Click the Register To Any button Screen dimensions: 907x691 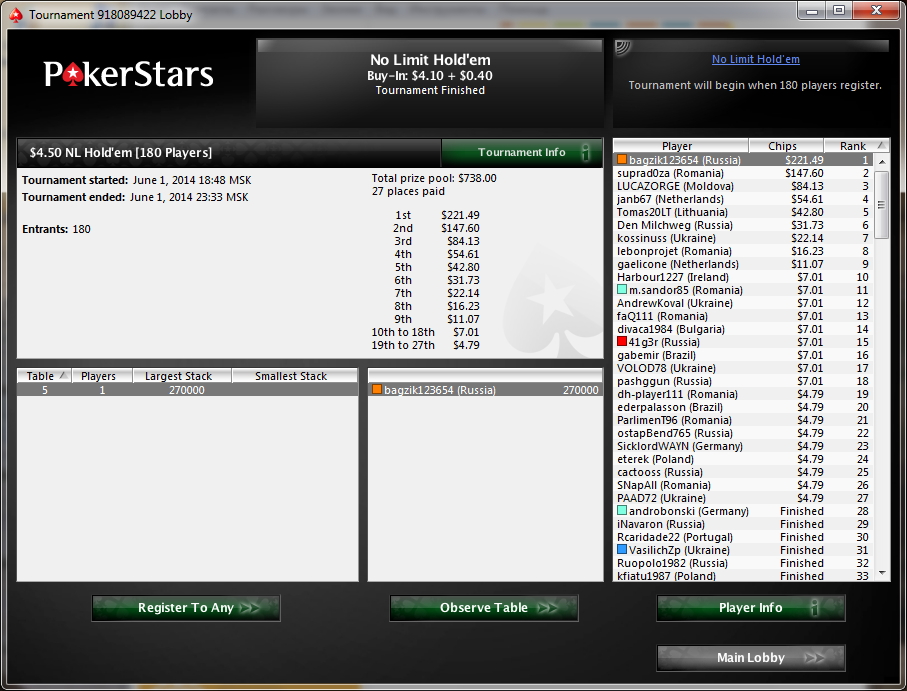point(186,608)
